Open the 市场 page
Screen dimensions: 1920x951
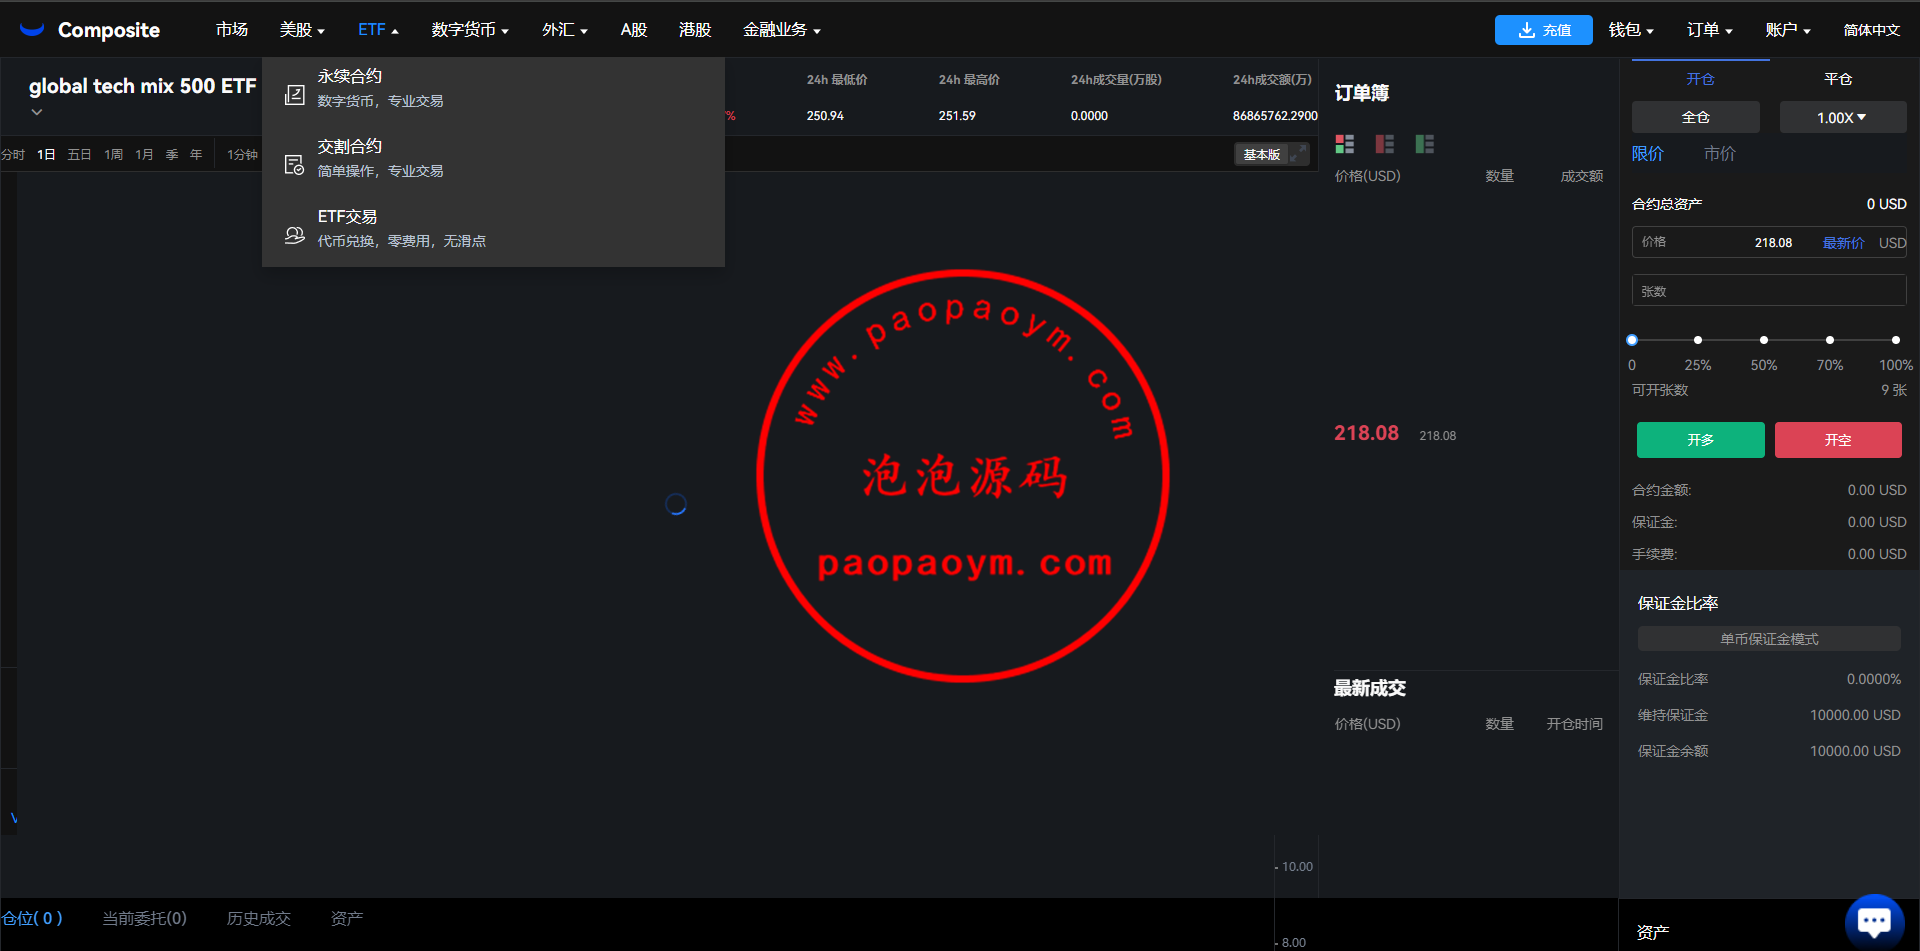pyautogui.click(x=232, y=30)
